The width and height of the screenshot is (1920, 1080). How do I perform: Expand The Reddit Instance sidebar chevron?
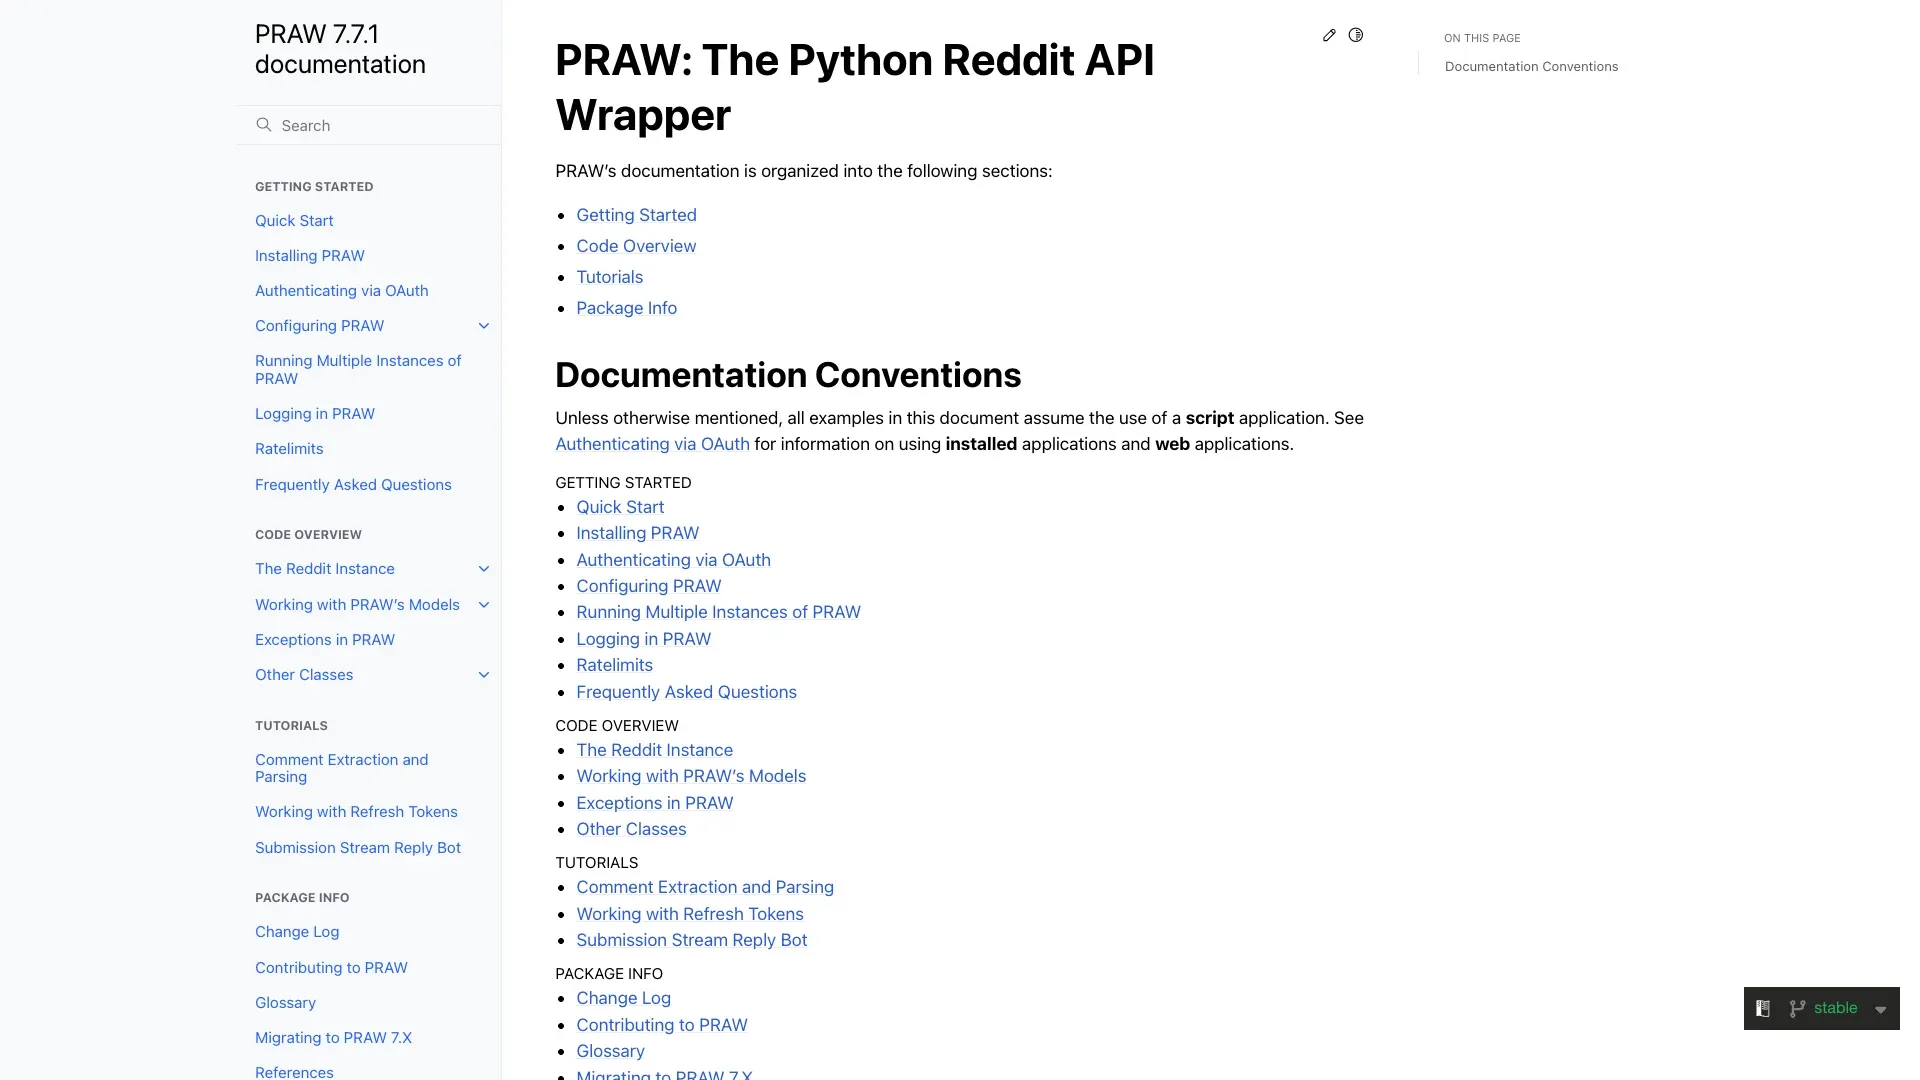click(x=484, y=569)
